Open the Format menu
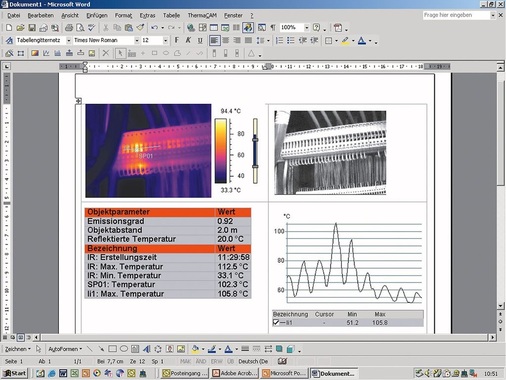Viewport: 506px width, 380px height. point(123,15)
